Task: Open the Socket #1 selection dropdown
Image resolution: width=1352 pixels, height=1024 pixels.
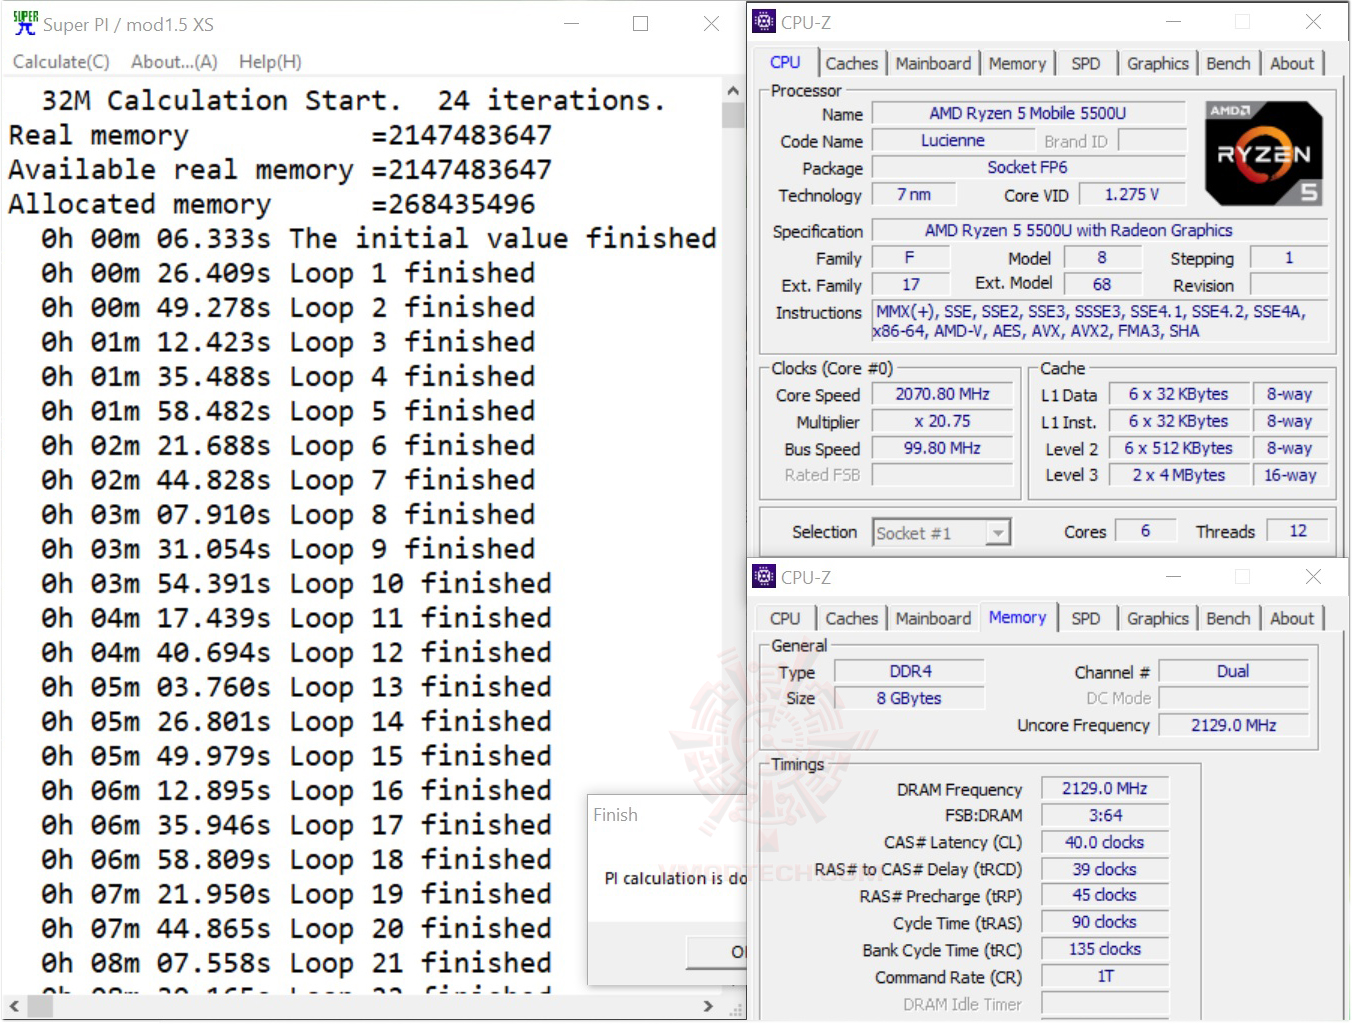Action: click(941, 533)
